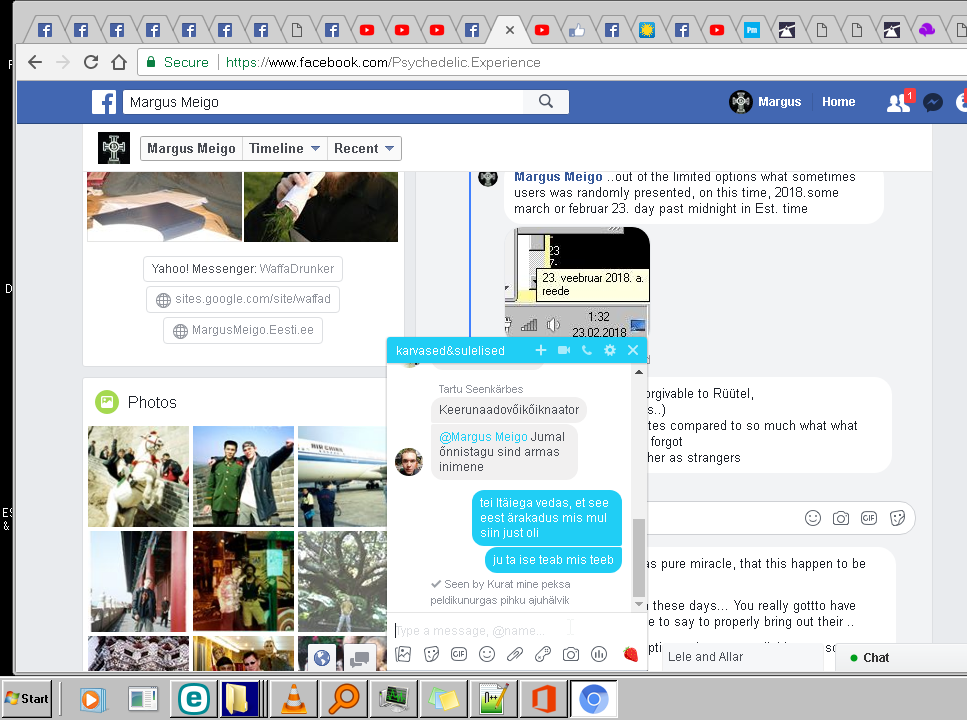Reload the page
Image resolution: width=967 pixels, height=720 pixels.
91,62
